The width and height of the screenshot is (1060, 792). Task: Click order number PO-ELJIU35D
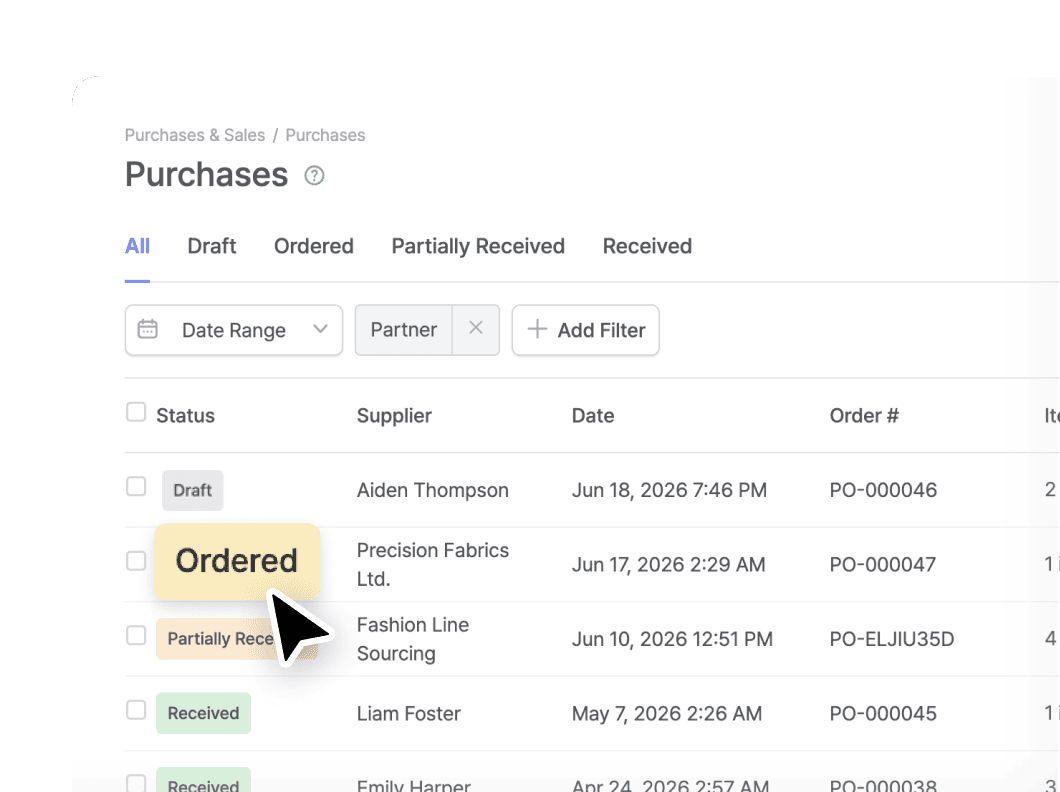click(x=892, y=639)
